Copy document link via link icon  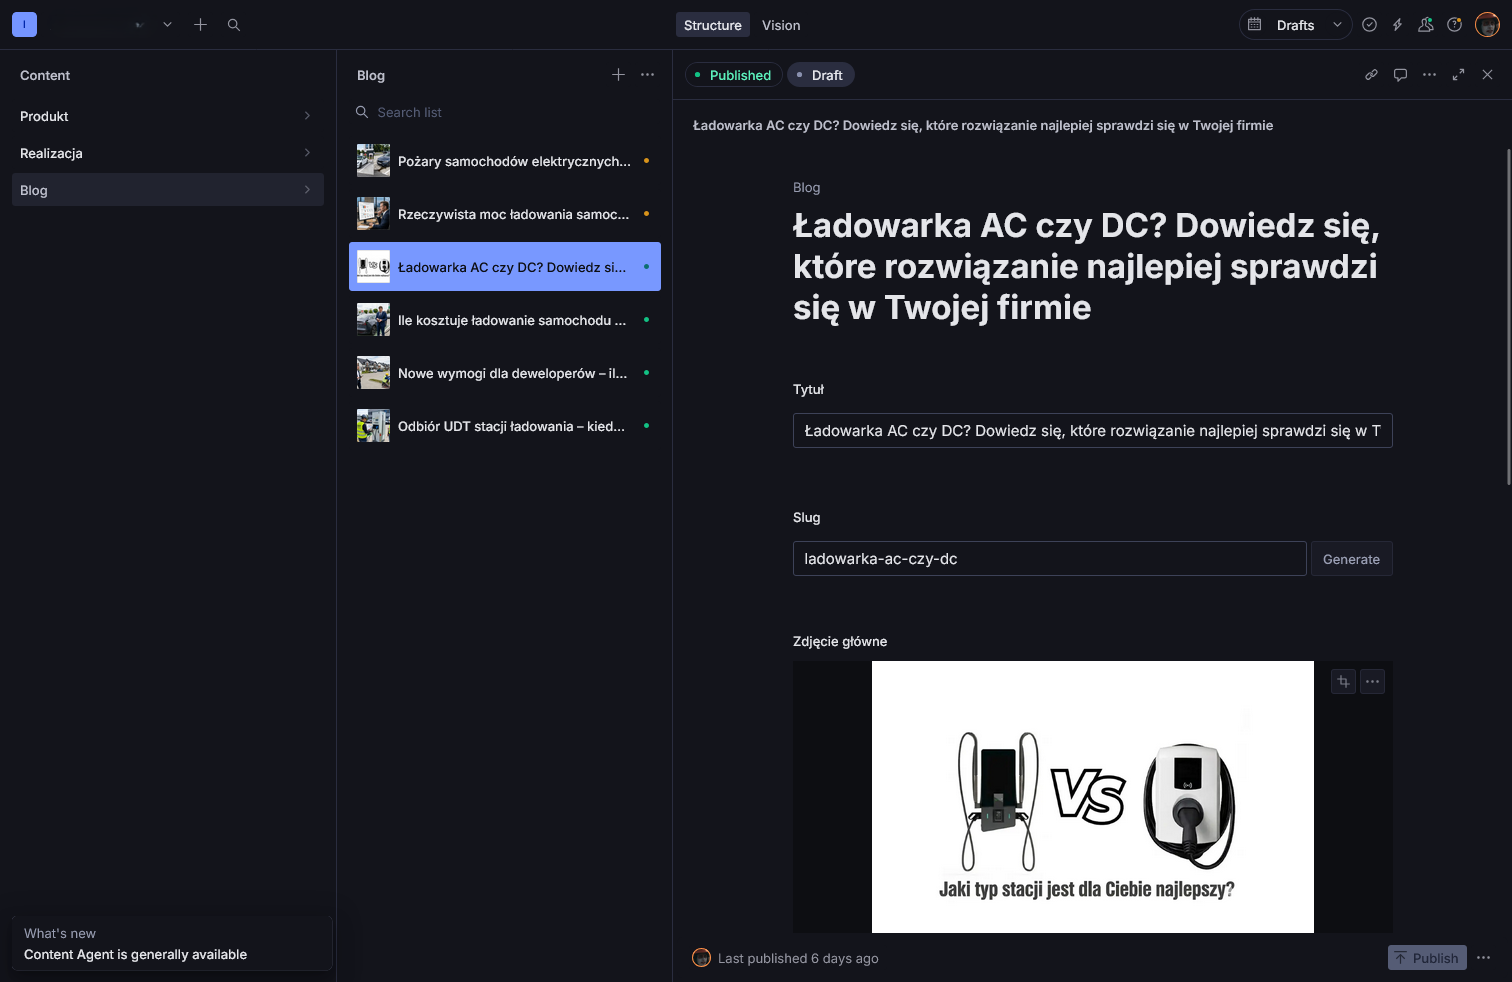pos(1371,75)
